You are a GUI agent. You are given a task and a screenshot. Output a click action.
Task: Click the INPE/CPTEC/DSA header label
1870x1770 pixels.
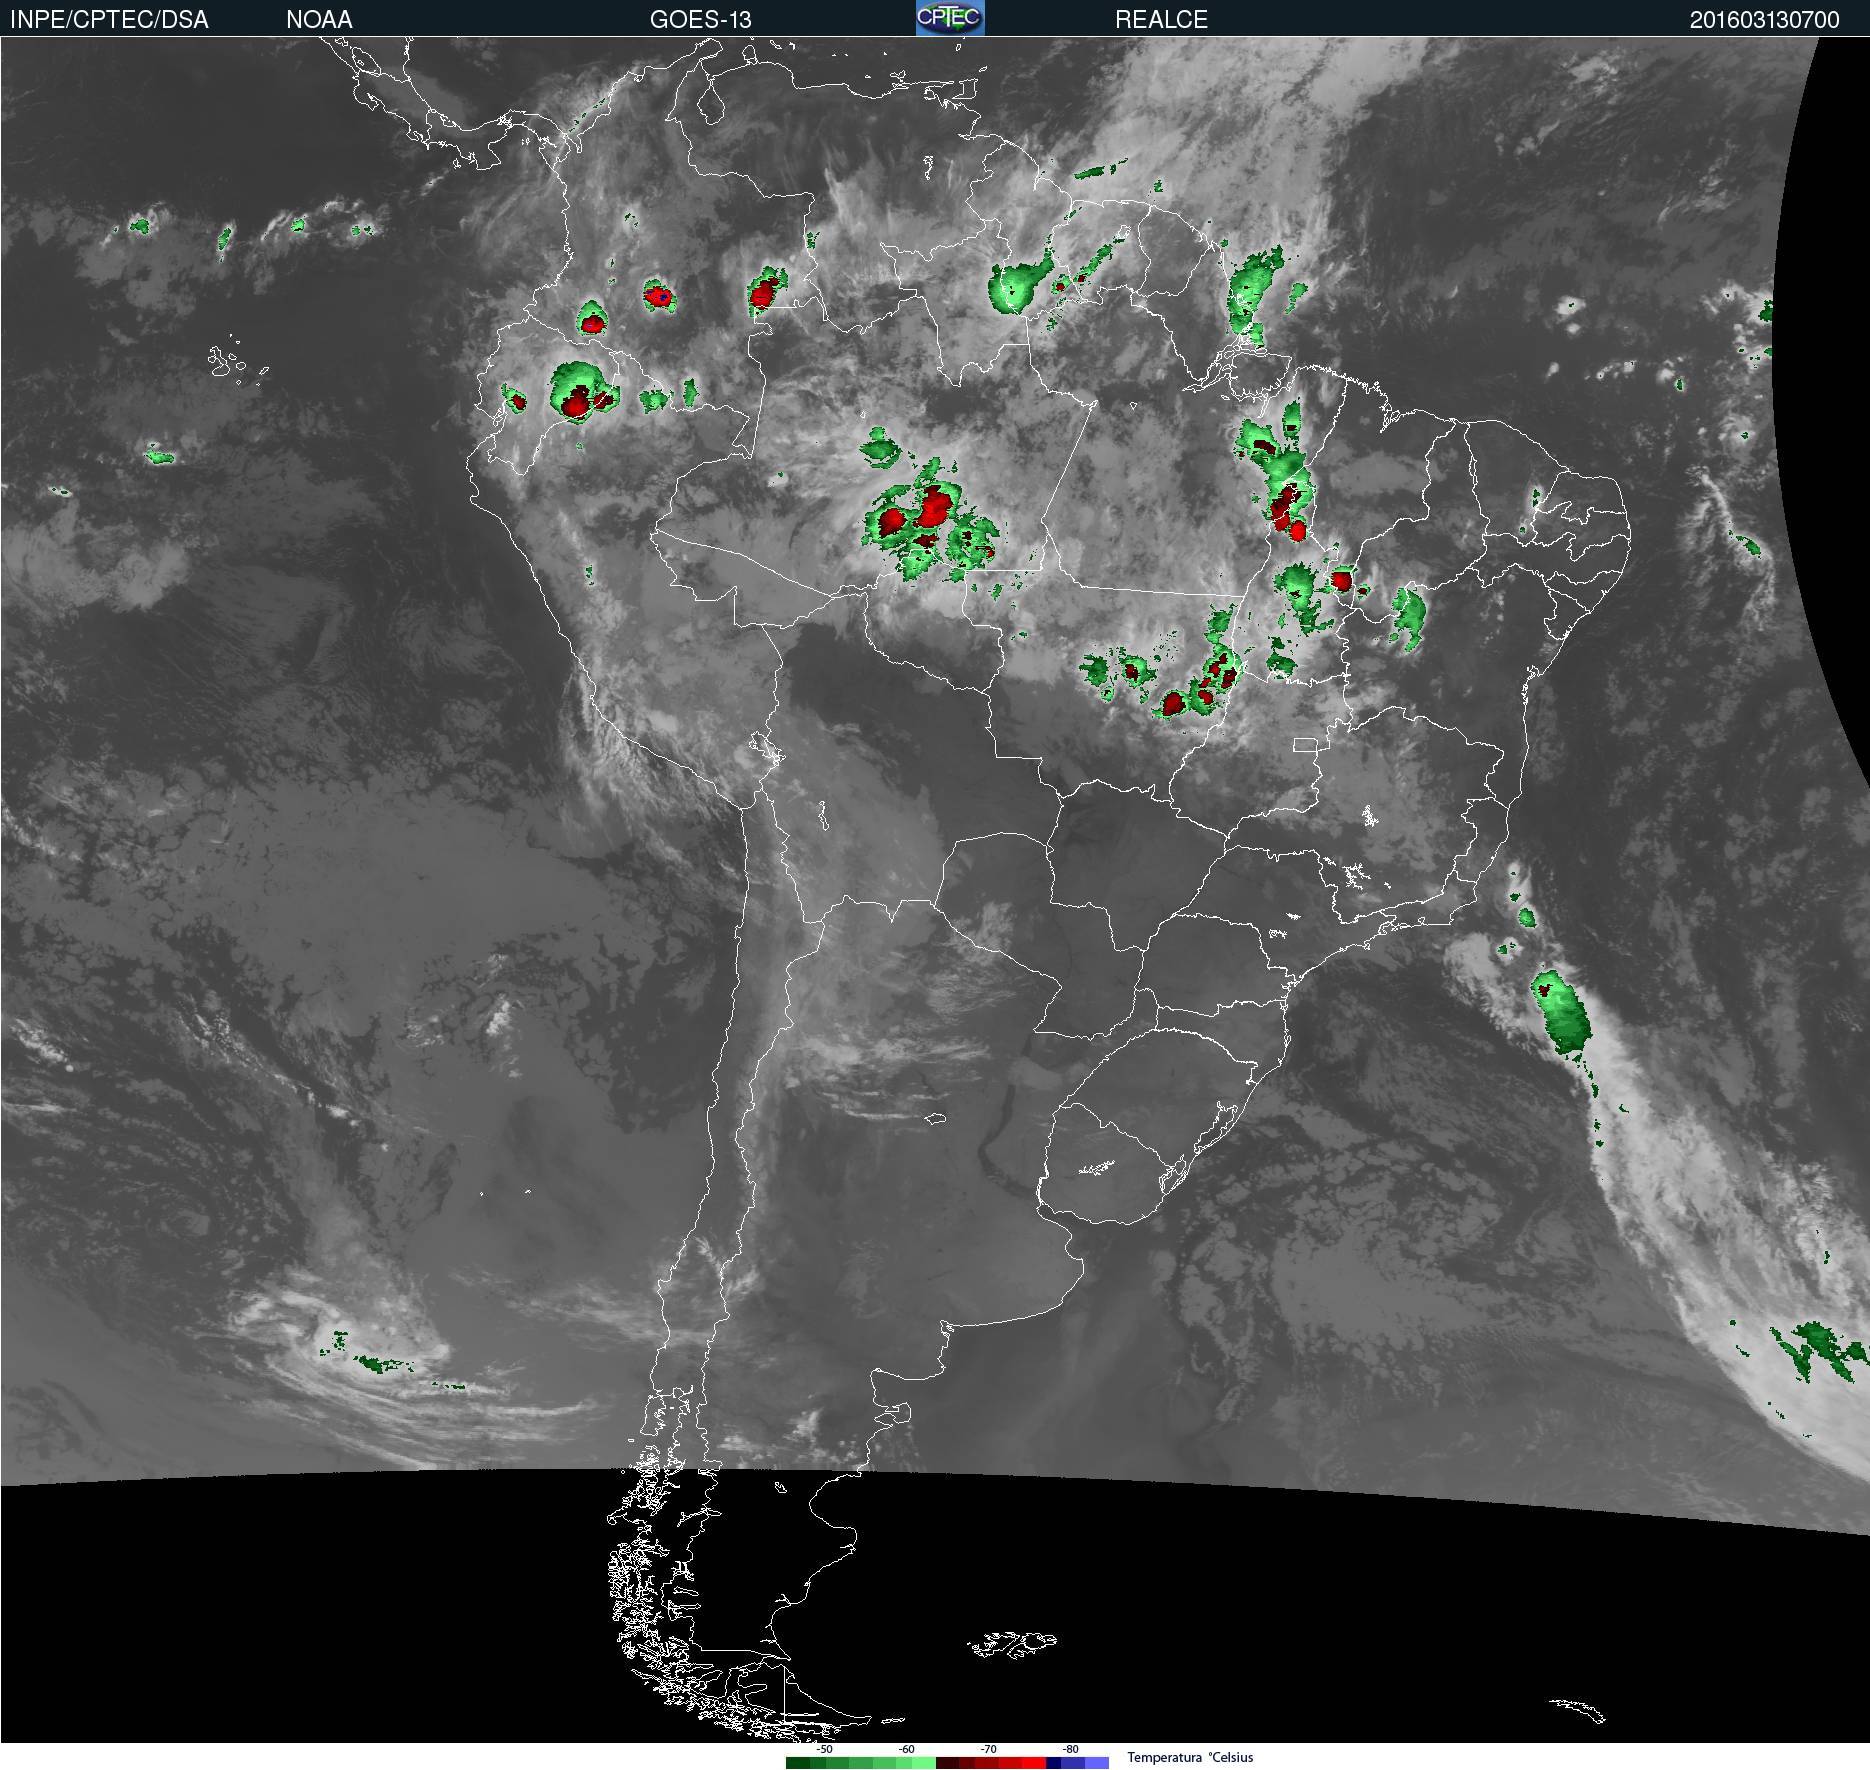pos(109,20)
